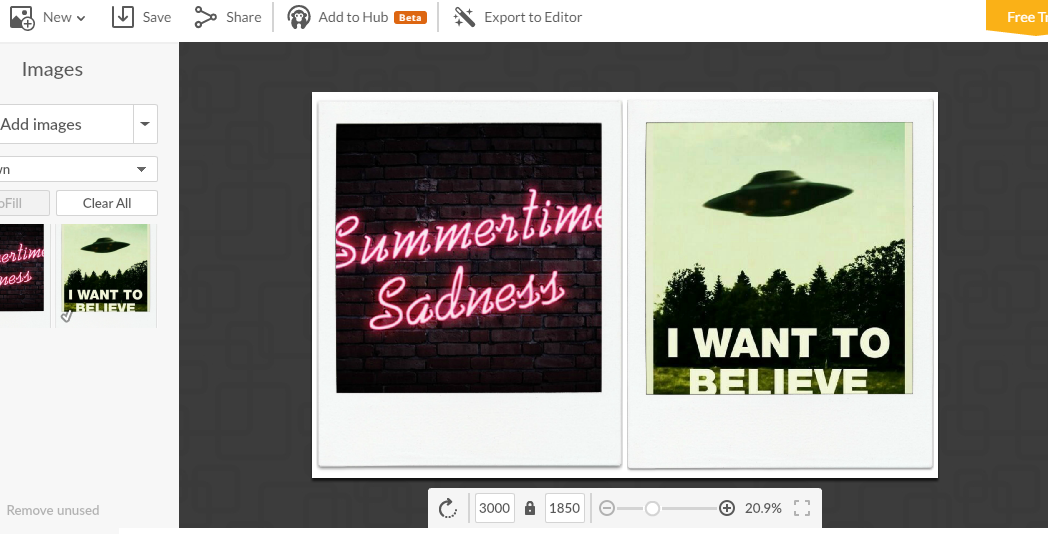Click the orange Beta badge
The image size is (1050, 534).
click(410, 17)
